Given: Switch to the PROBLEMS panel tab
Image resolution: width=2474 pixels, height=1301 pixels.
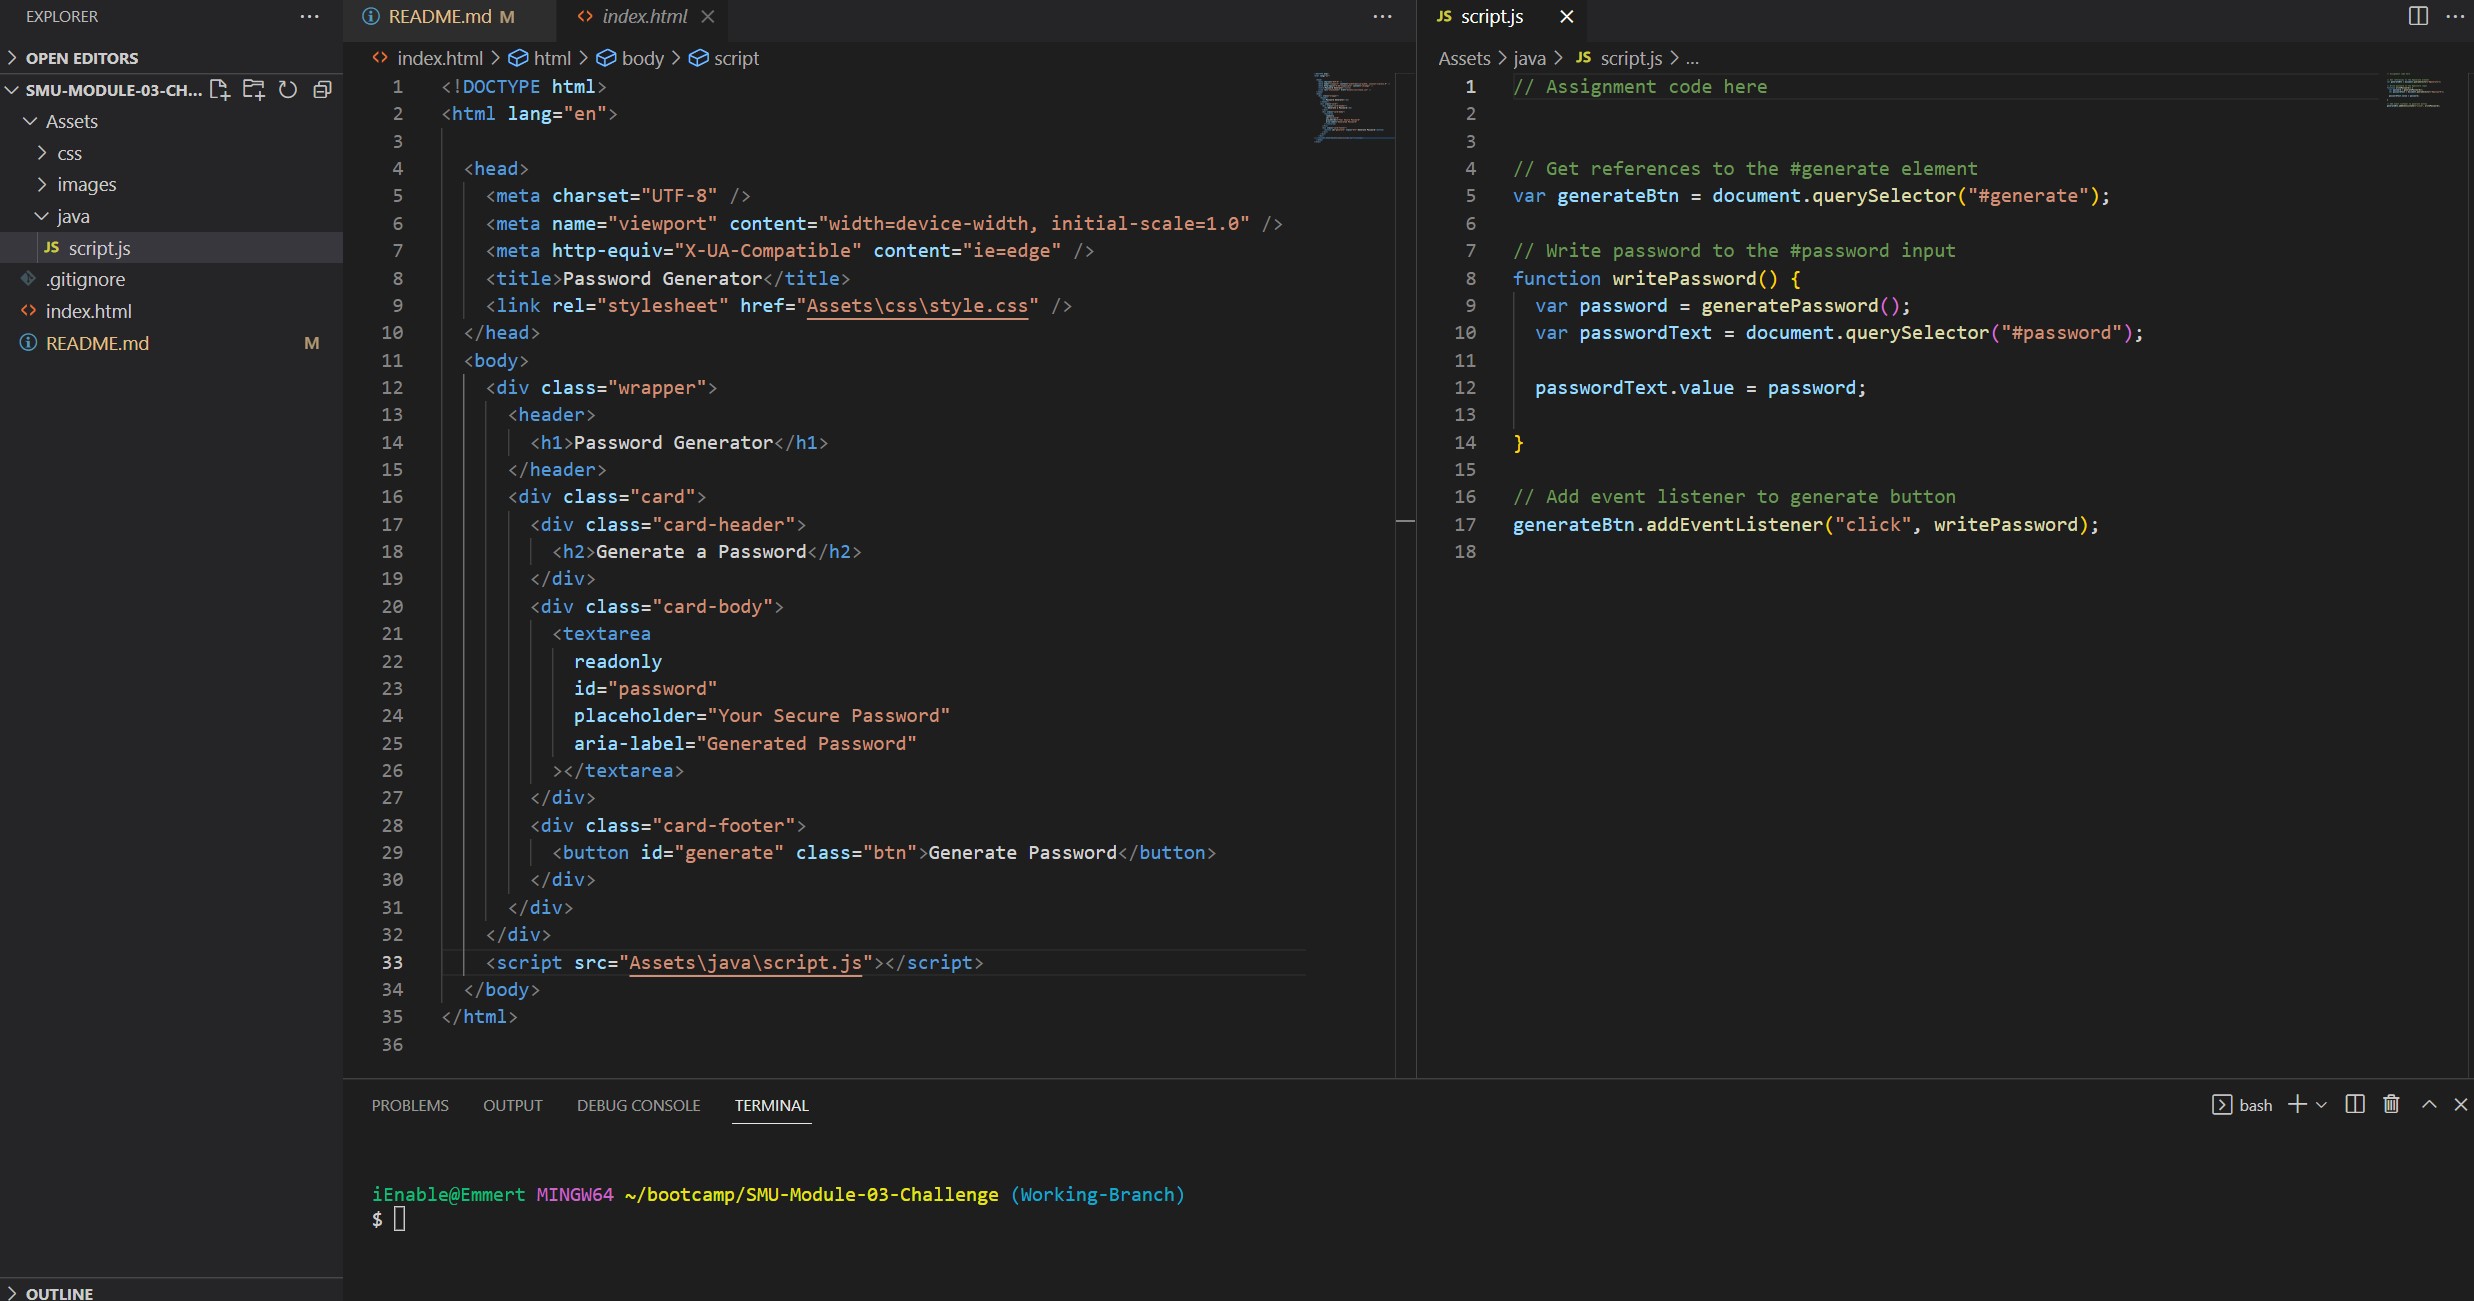Looking at the screenshot, I should (410, 1105).
